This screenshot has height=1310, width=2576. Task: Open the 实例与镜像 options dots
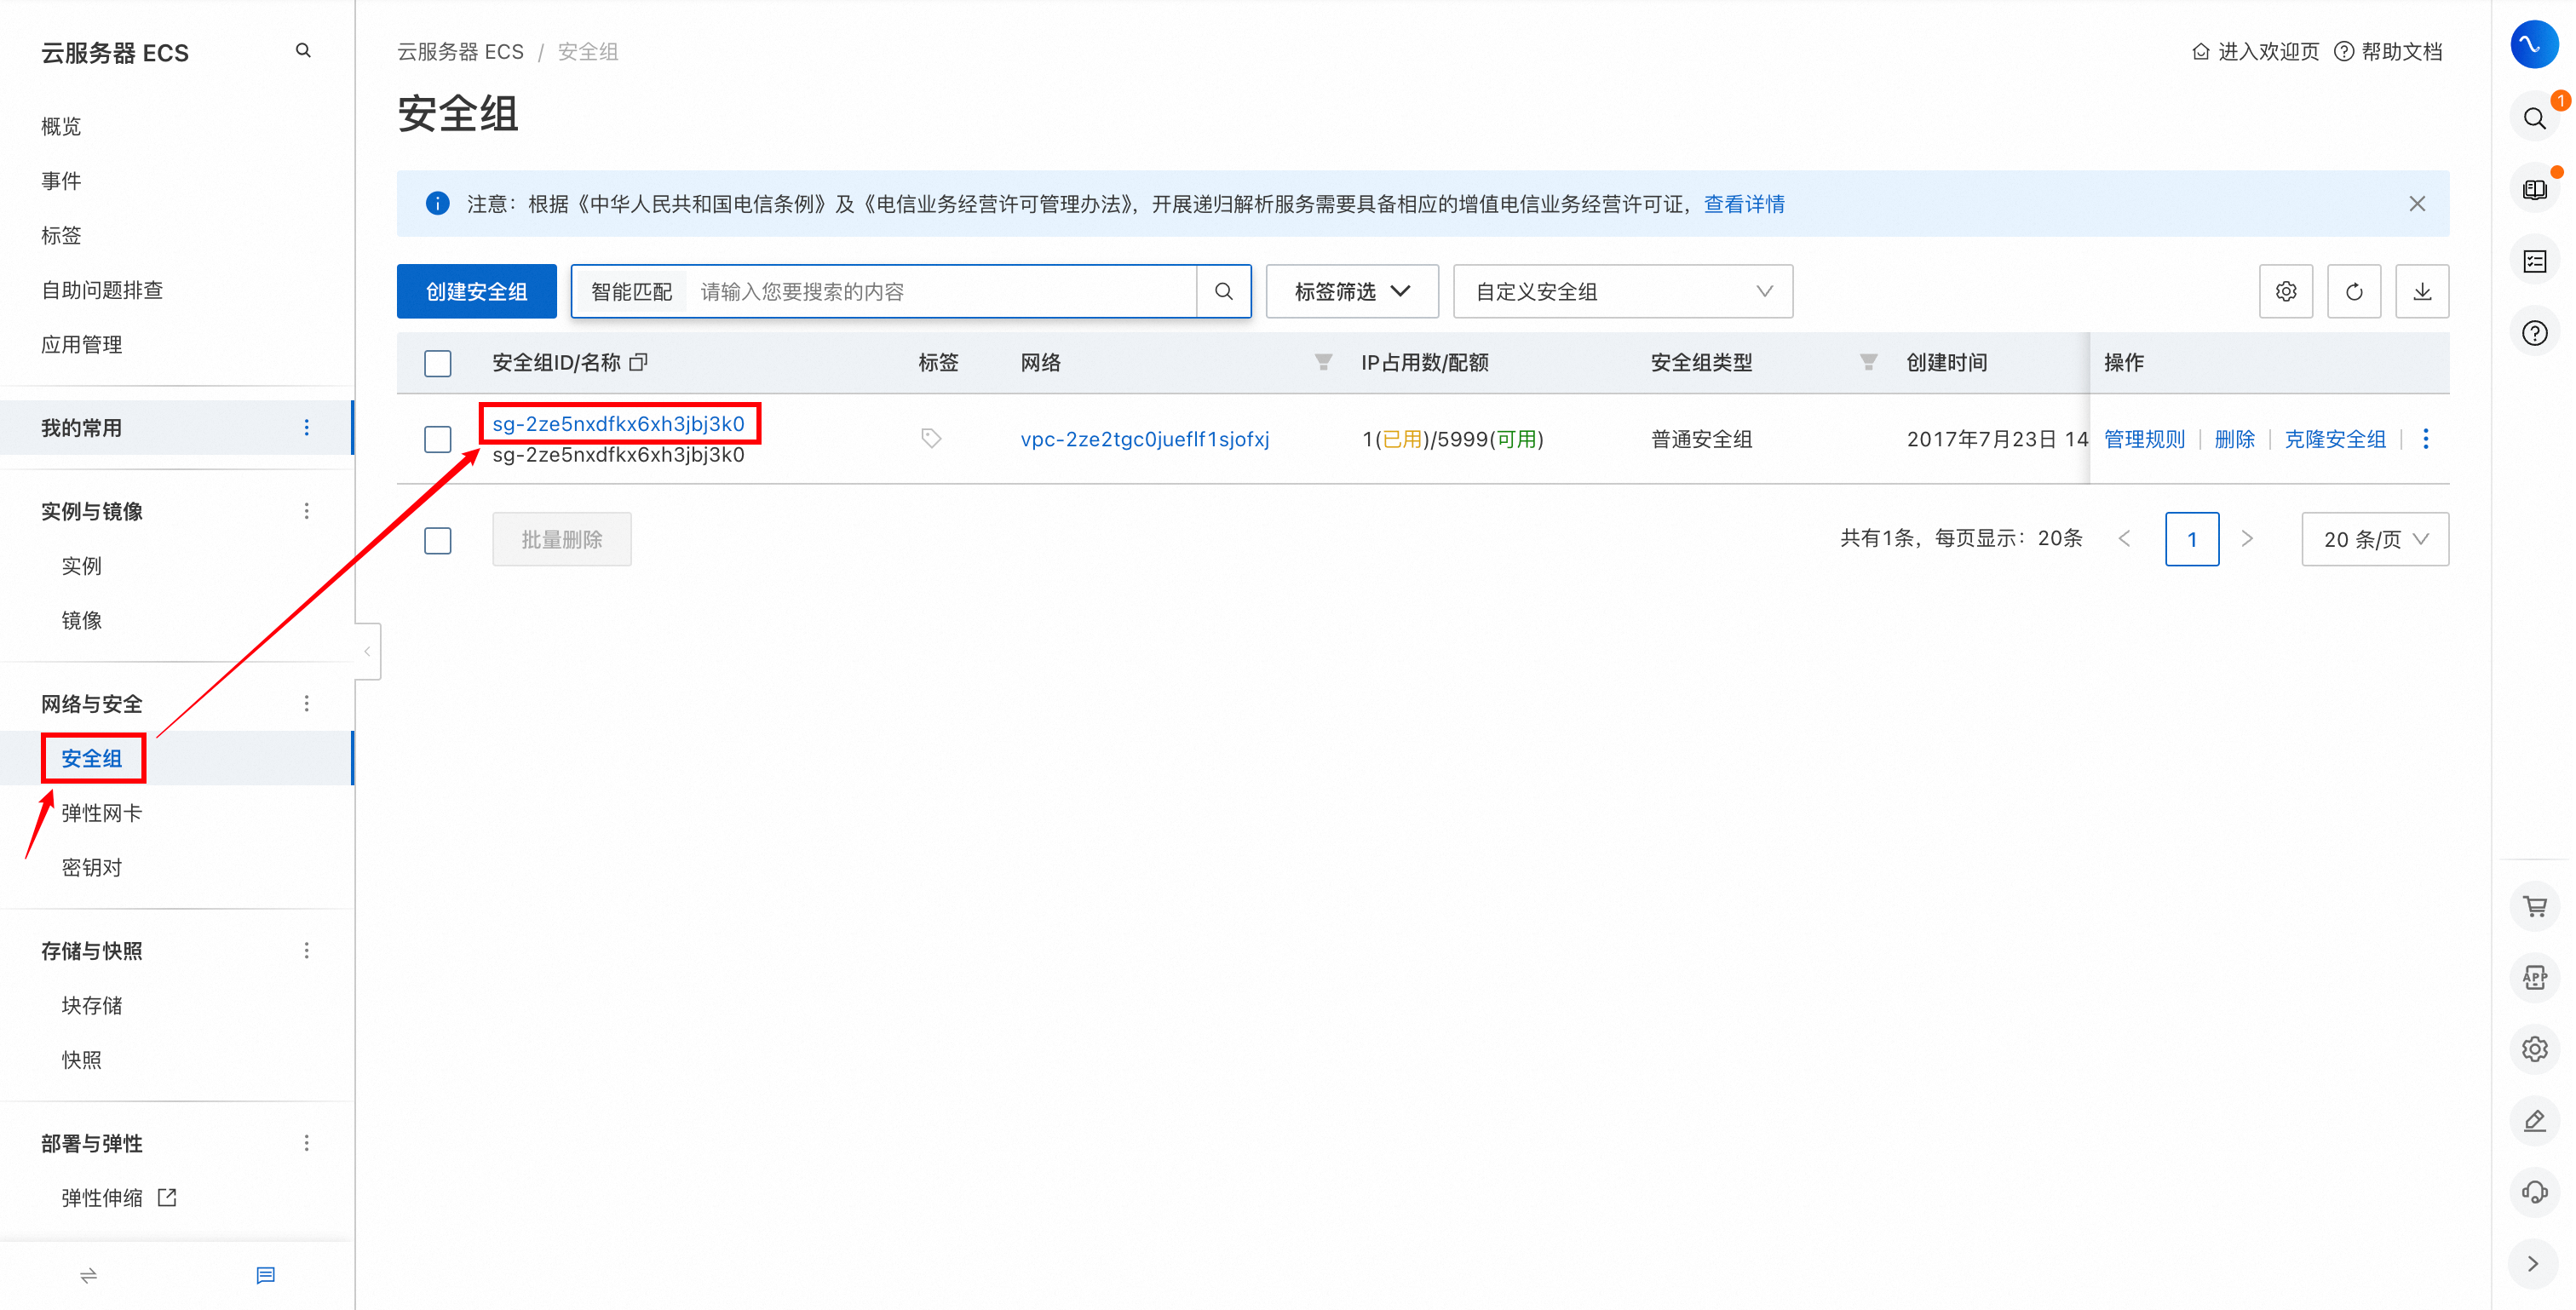pos(306,511)
